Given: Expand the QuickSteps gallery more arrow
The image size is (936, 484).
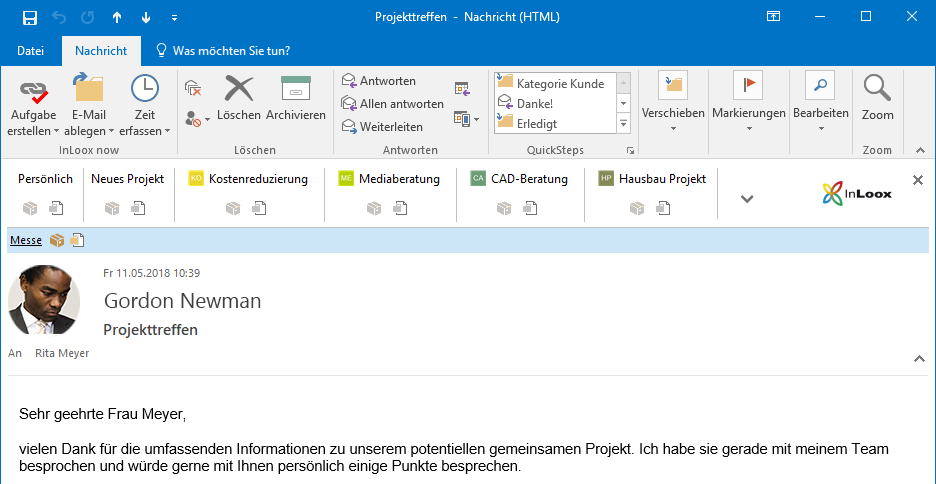Looking at the screenshot, I should click(x=623, y=124).
